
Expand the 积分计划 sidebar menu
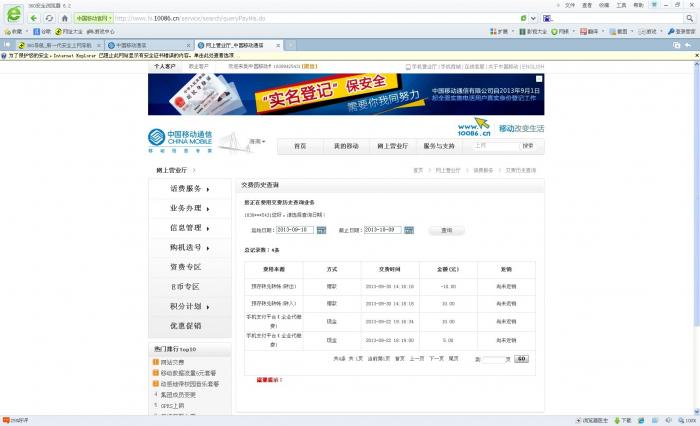(190, 306)
